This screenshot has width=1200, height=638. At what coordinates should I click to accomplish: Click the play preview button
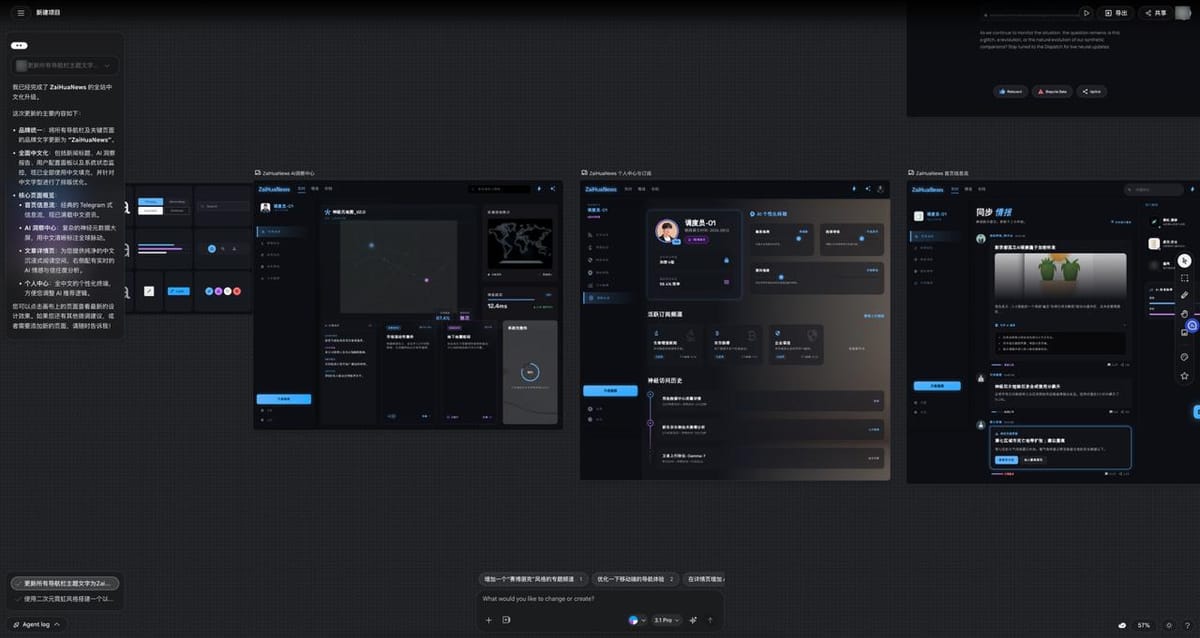1086,13
